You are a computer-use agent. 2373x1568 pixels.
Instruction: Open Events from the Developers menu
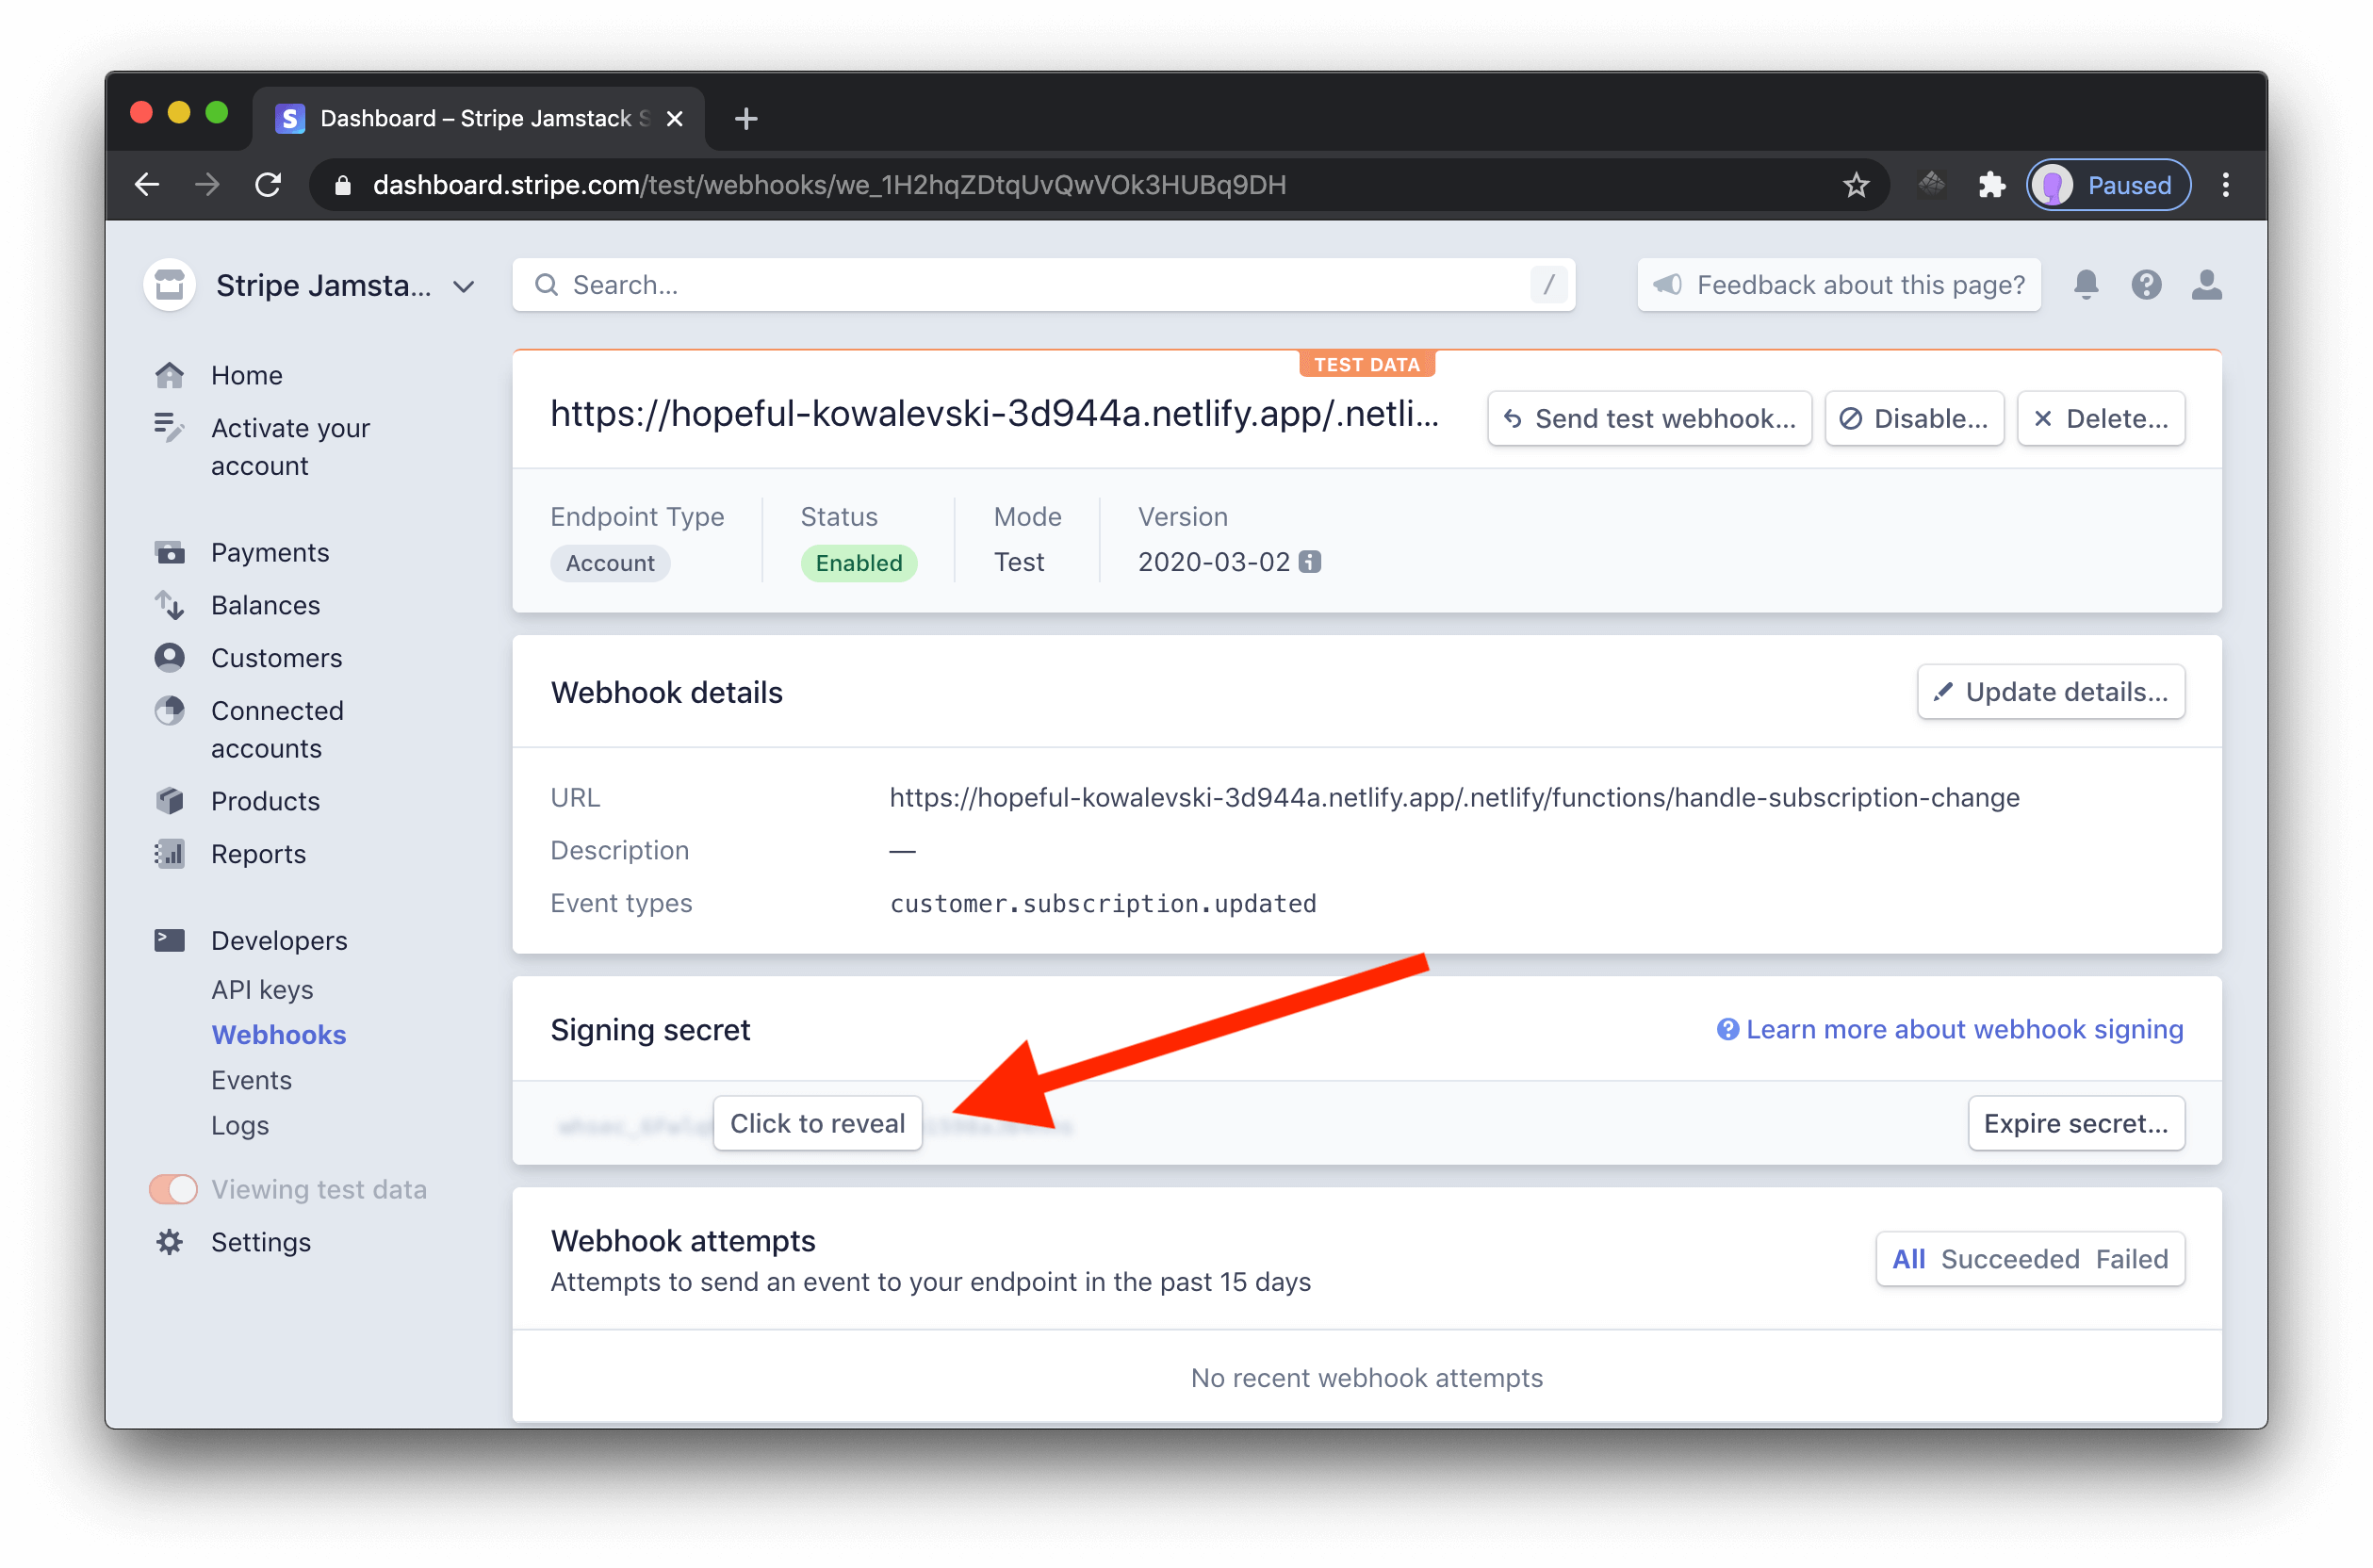251,1079
